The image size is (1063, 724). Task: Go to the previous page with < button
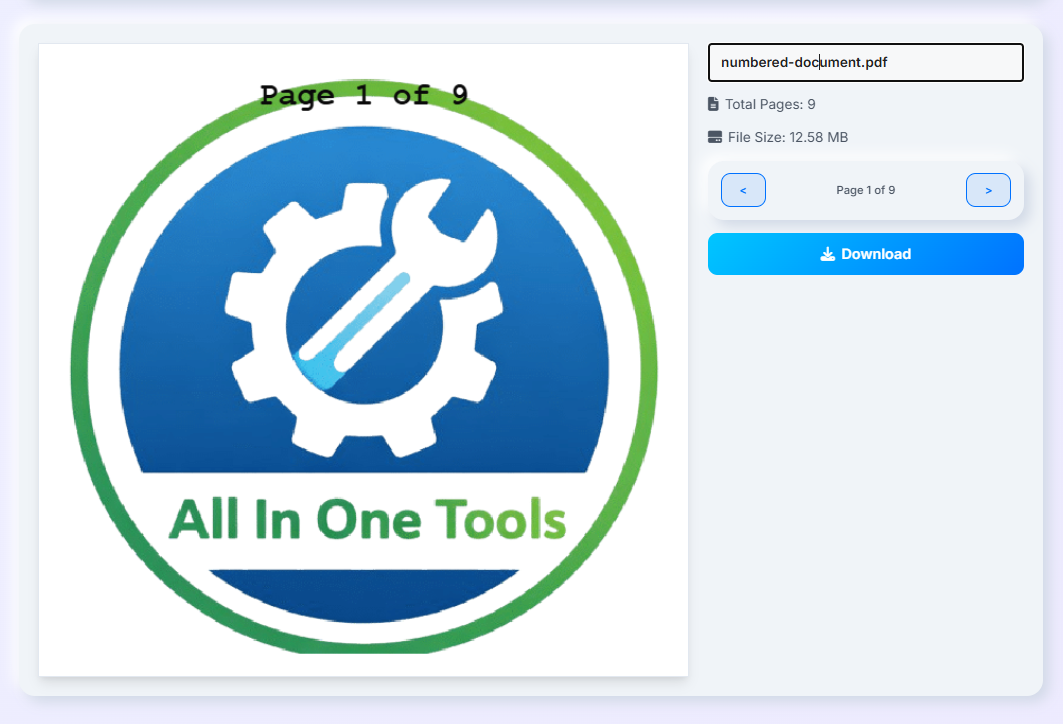click(x=743, y=190)
